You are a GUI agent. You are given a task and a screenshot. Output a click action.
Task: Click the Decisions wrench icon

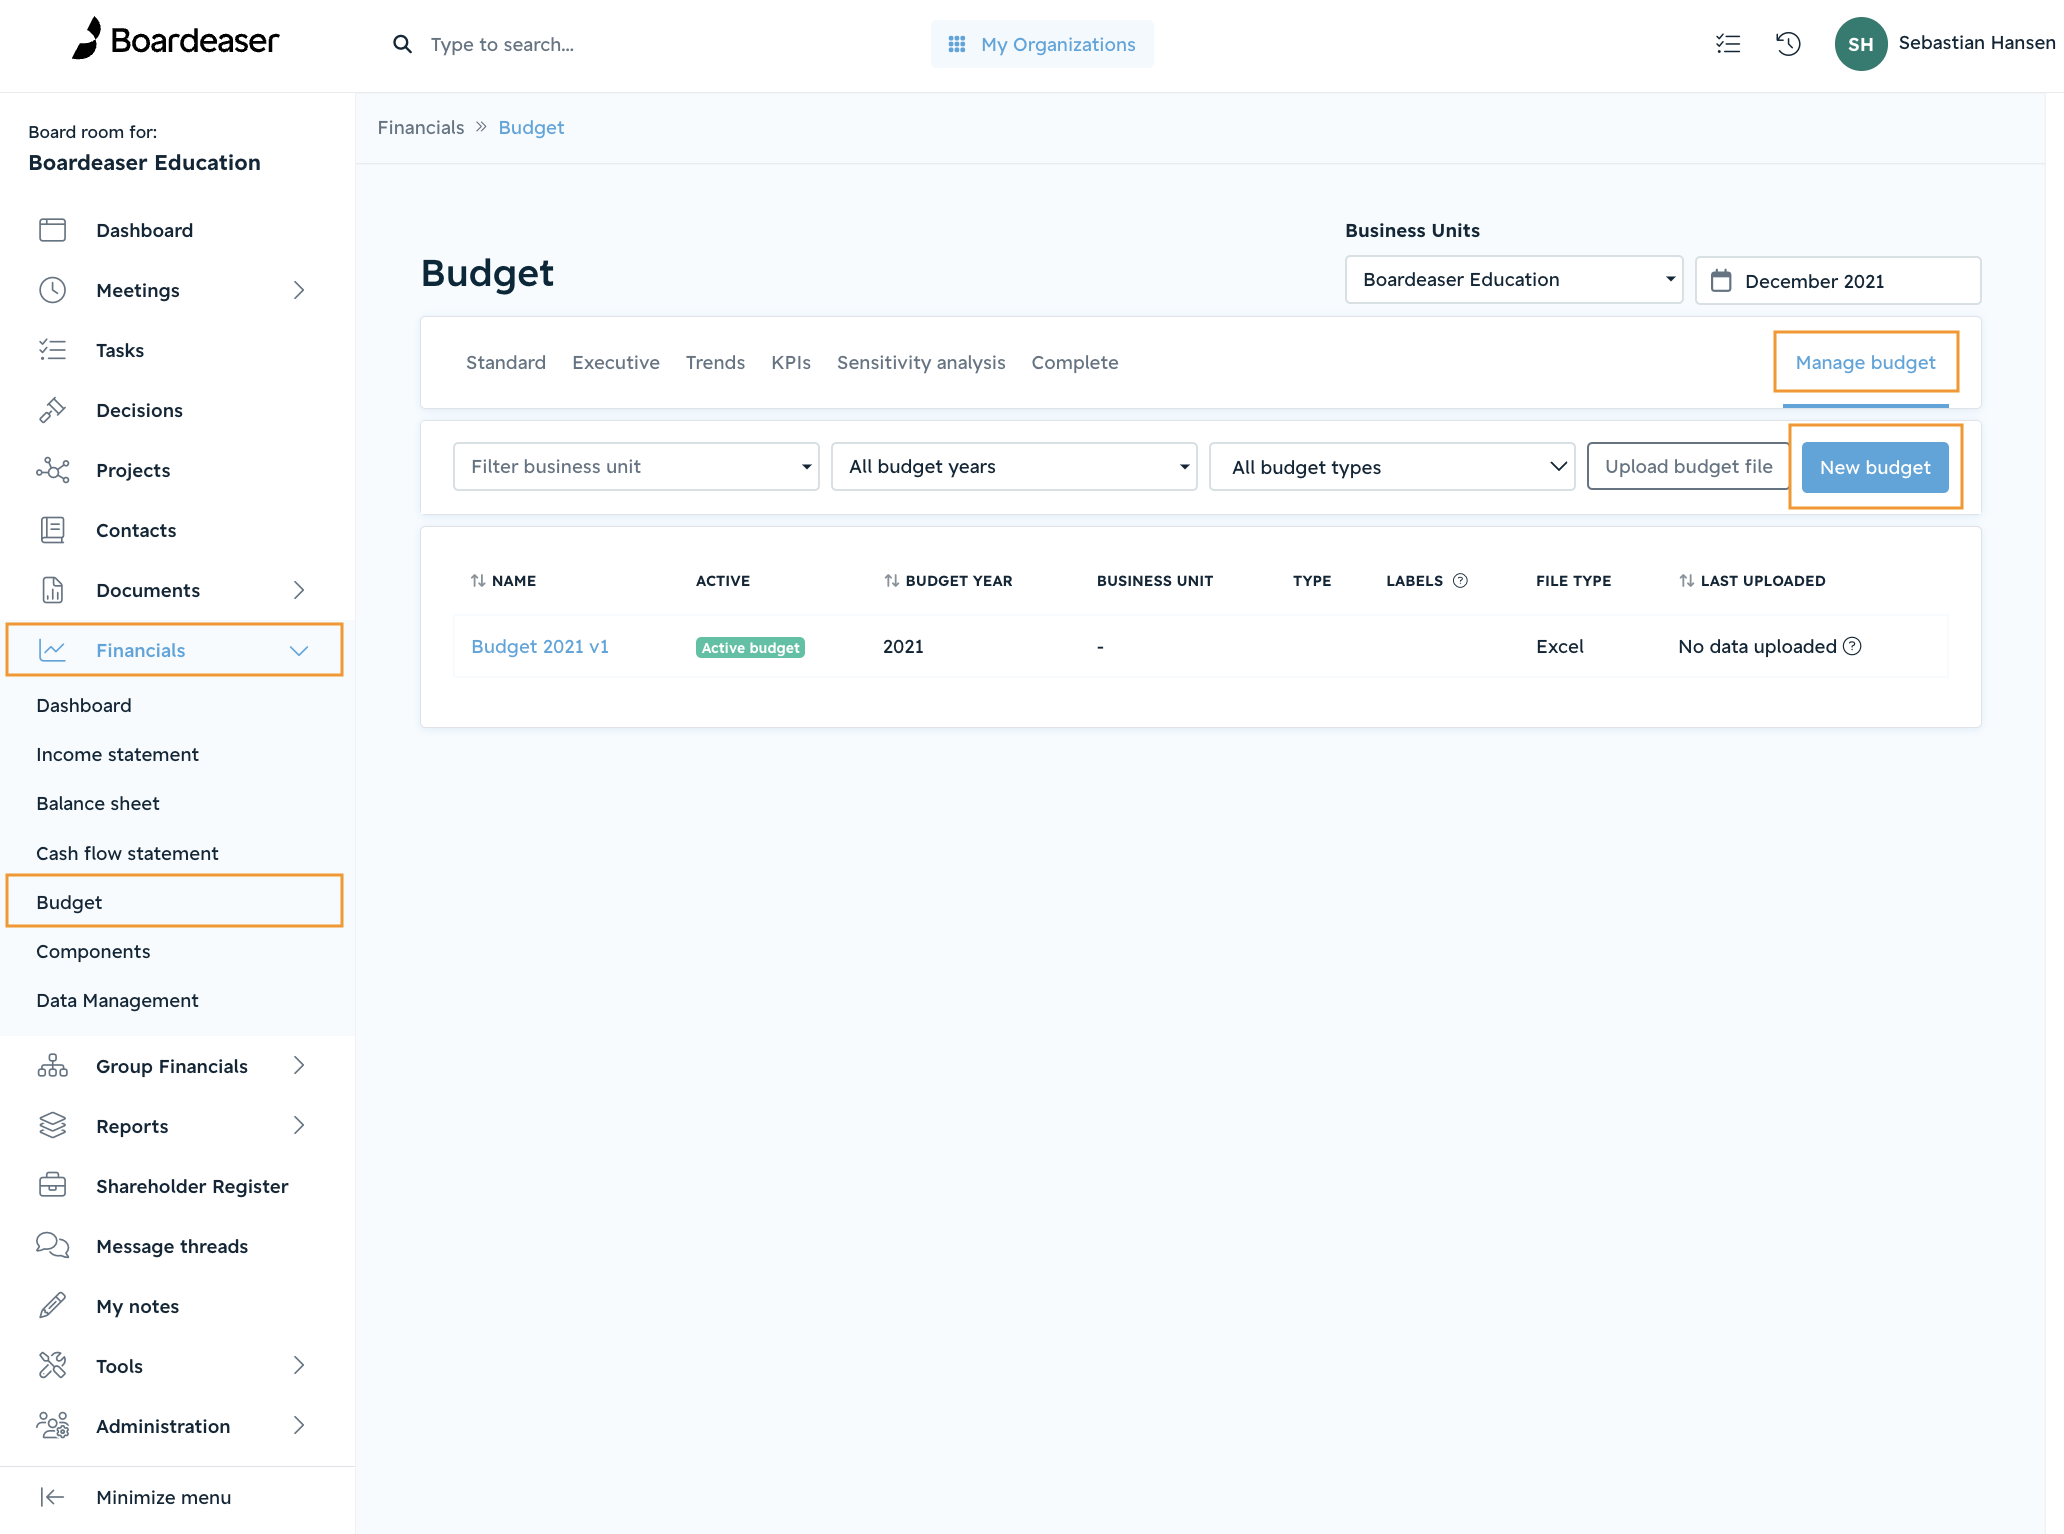coord(53,410)
